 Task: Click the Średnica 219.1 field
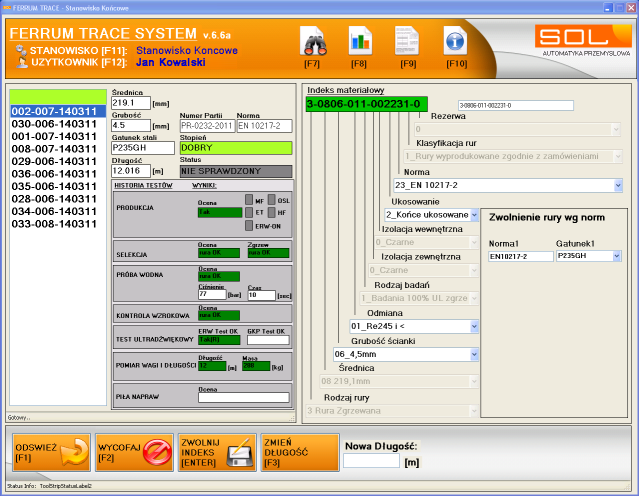point(131,103)
